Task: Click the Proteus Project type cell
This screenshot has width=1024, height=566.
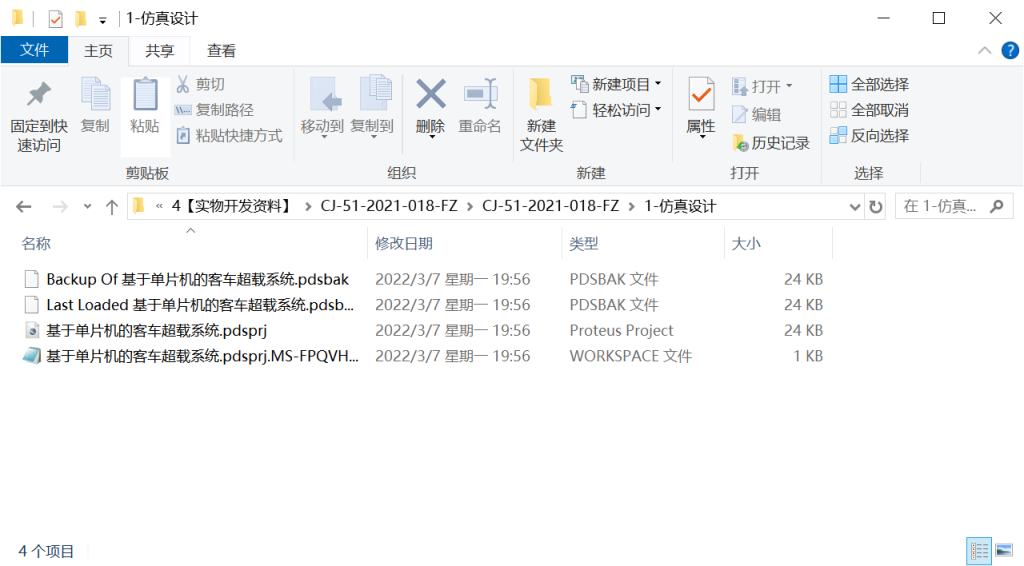Action: pyautogui.click(x=621, y=330)
